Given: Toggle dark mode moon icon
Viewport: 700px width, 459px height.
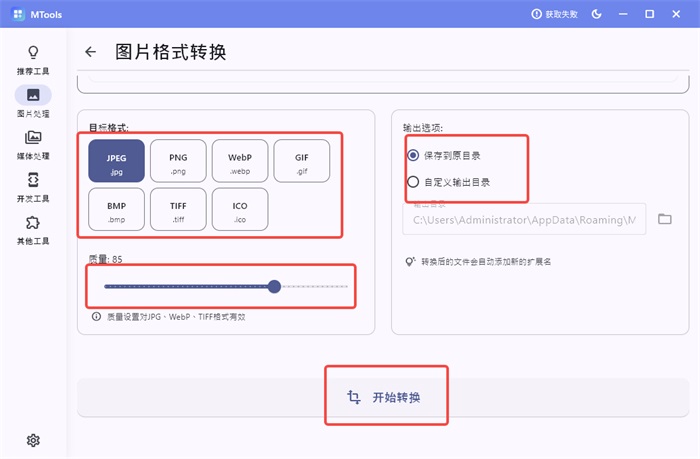Looking at the screenshot, I should pos(596,14).
